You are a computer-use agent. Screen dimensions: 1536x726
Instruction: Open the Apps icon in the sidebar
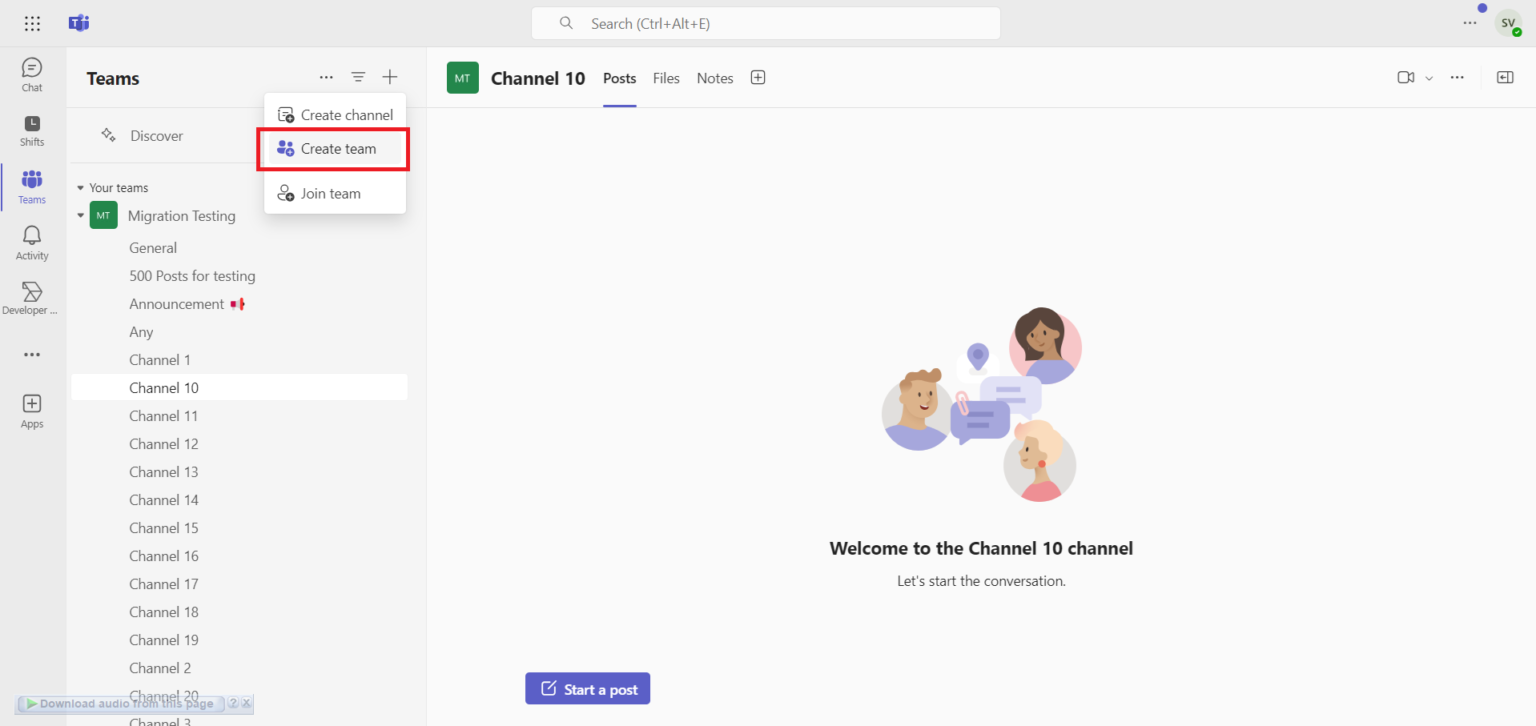click(31, 408)
